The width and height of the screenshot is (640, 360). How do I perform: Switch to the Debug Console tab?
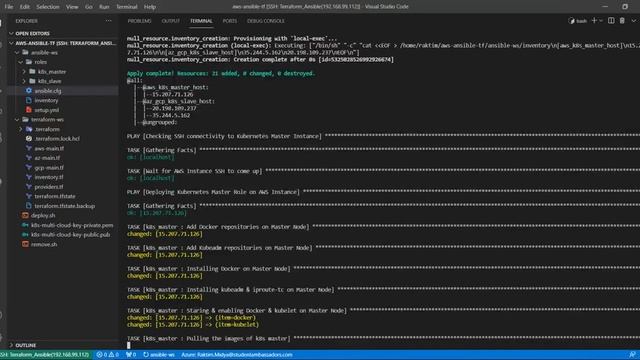[266, 21]
